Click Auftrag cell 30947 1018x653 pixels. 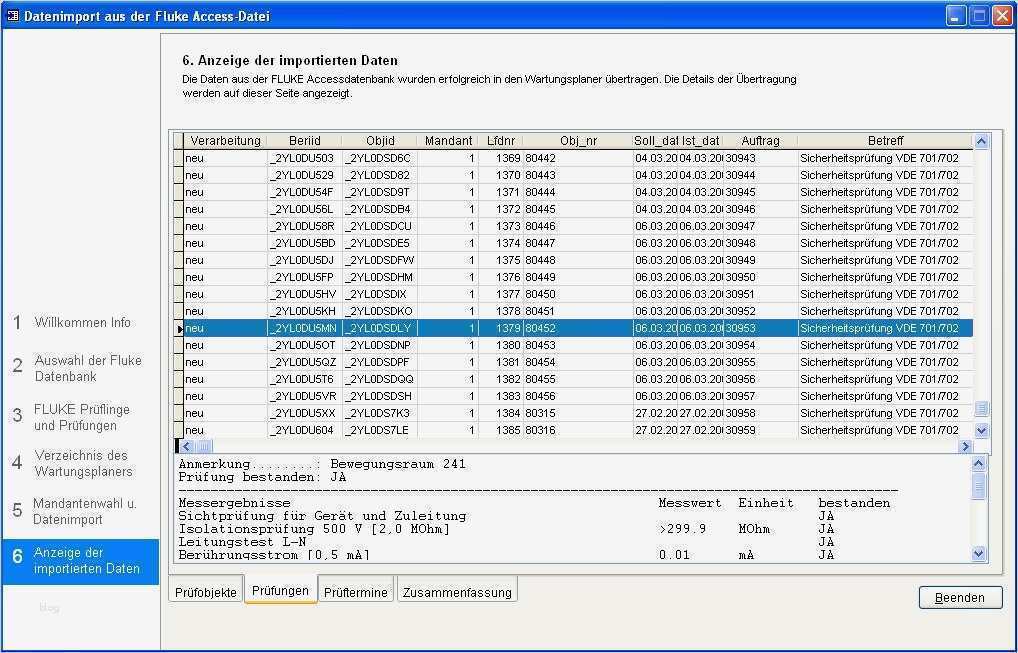(760, 227)
